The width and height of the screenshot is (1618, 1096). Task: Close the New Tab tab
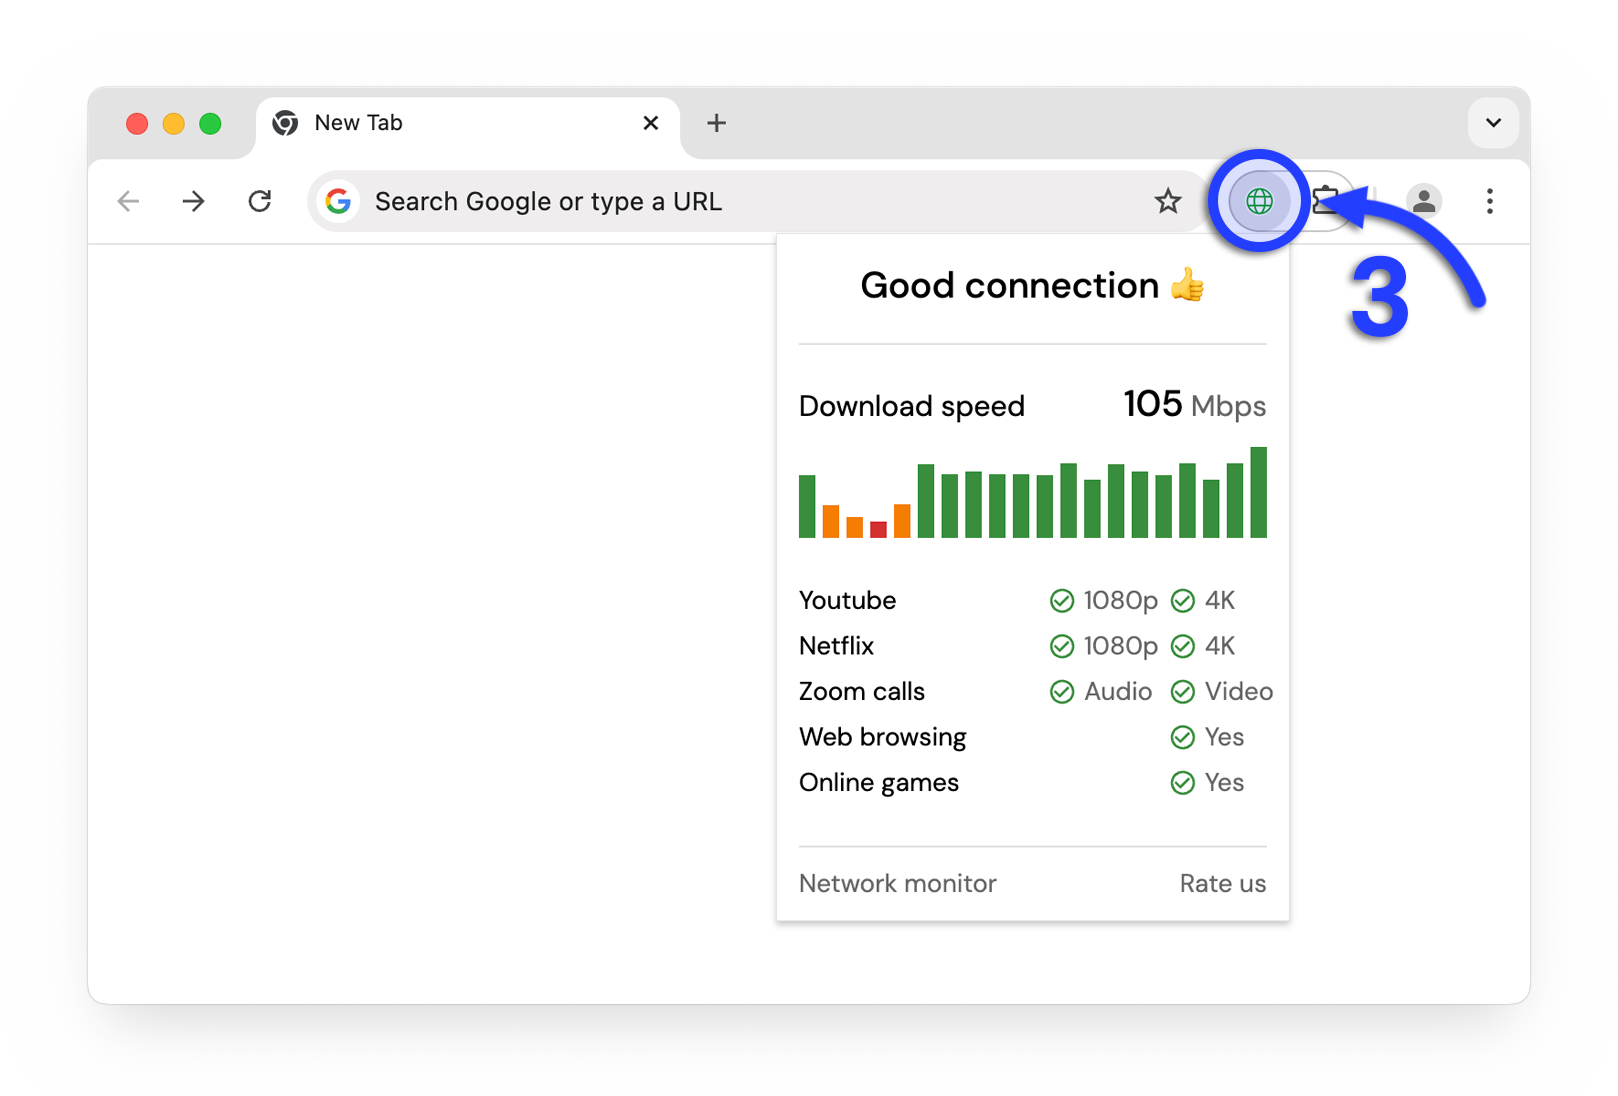(650, 123)
